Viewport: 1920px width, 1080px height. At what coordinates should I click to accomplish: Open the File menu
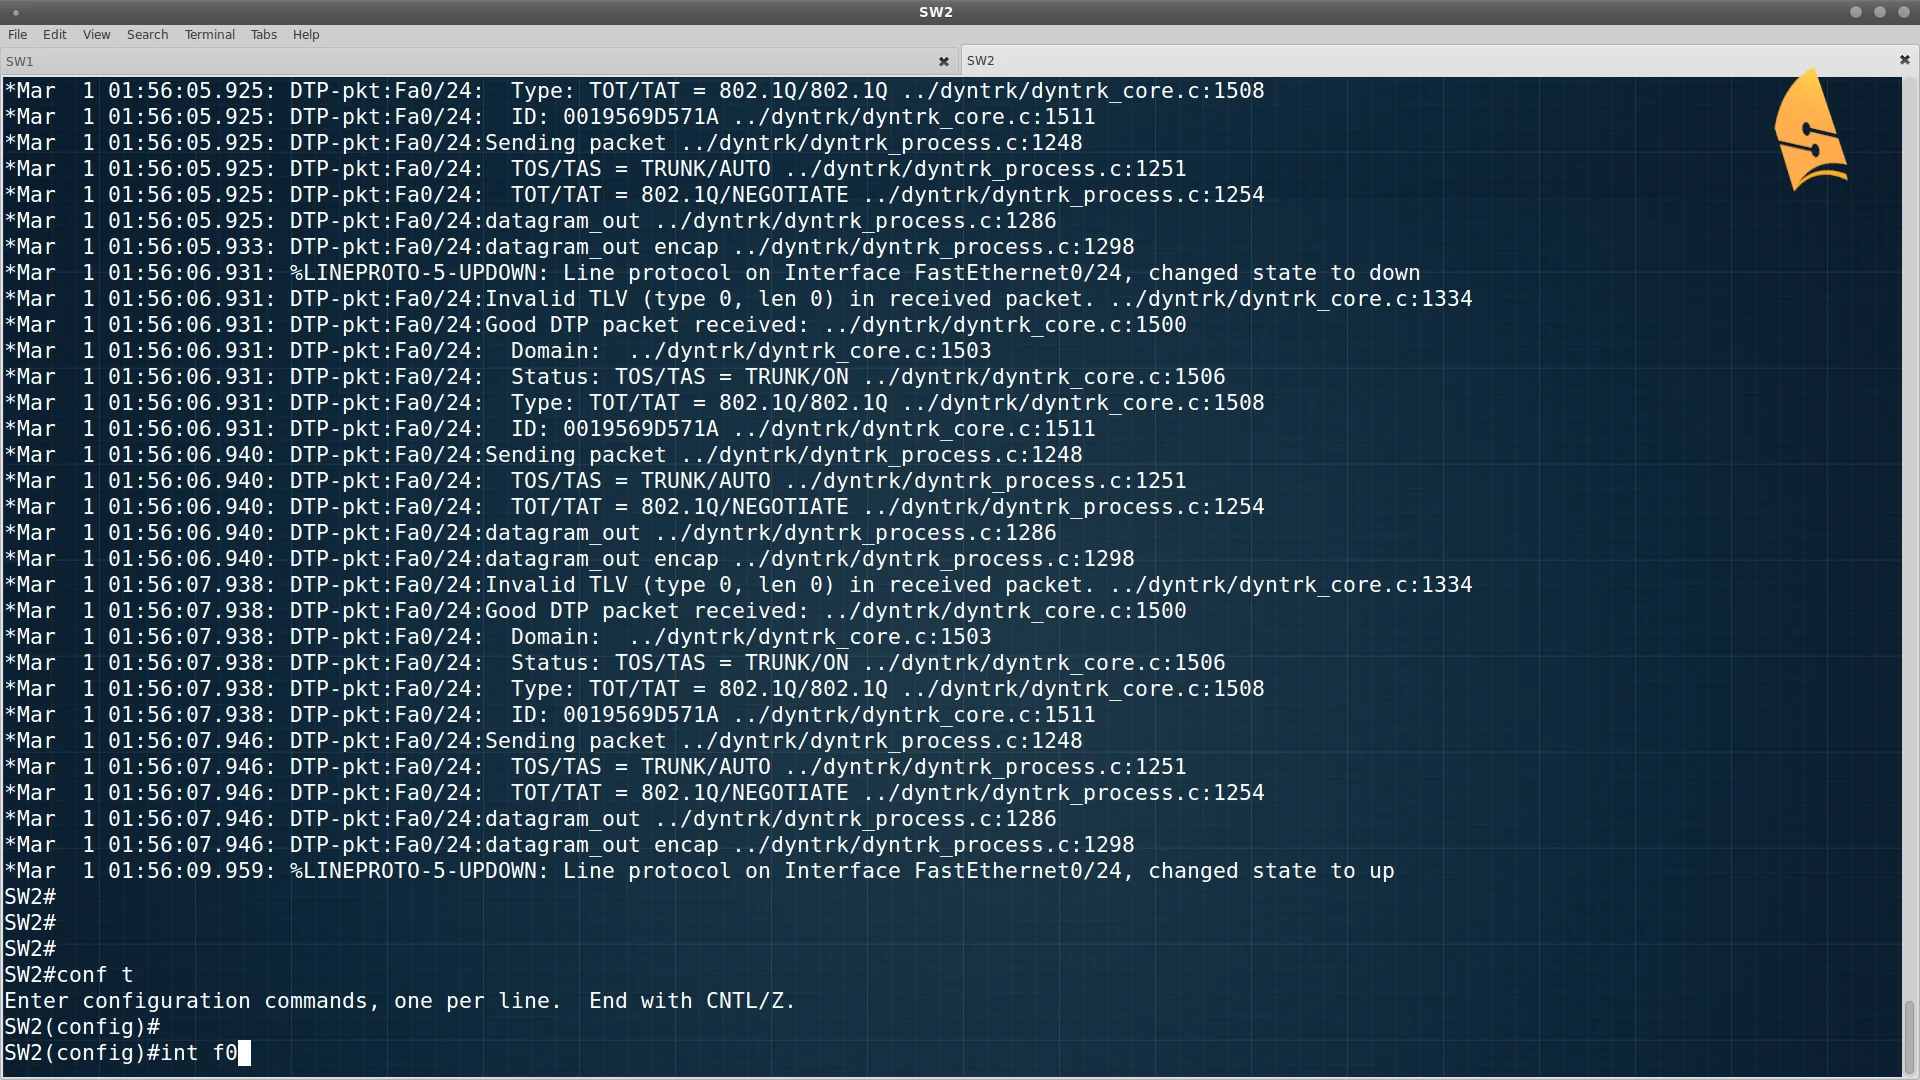point(17,34)
